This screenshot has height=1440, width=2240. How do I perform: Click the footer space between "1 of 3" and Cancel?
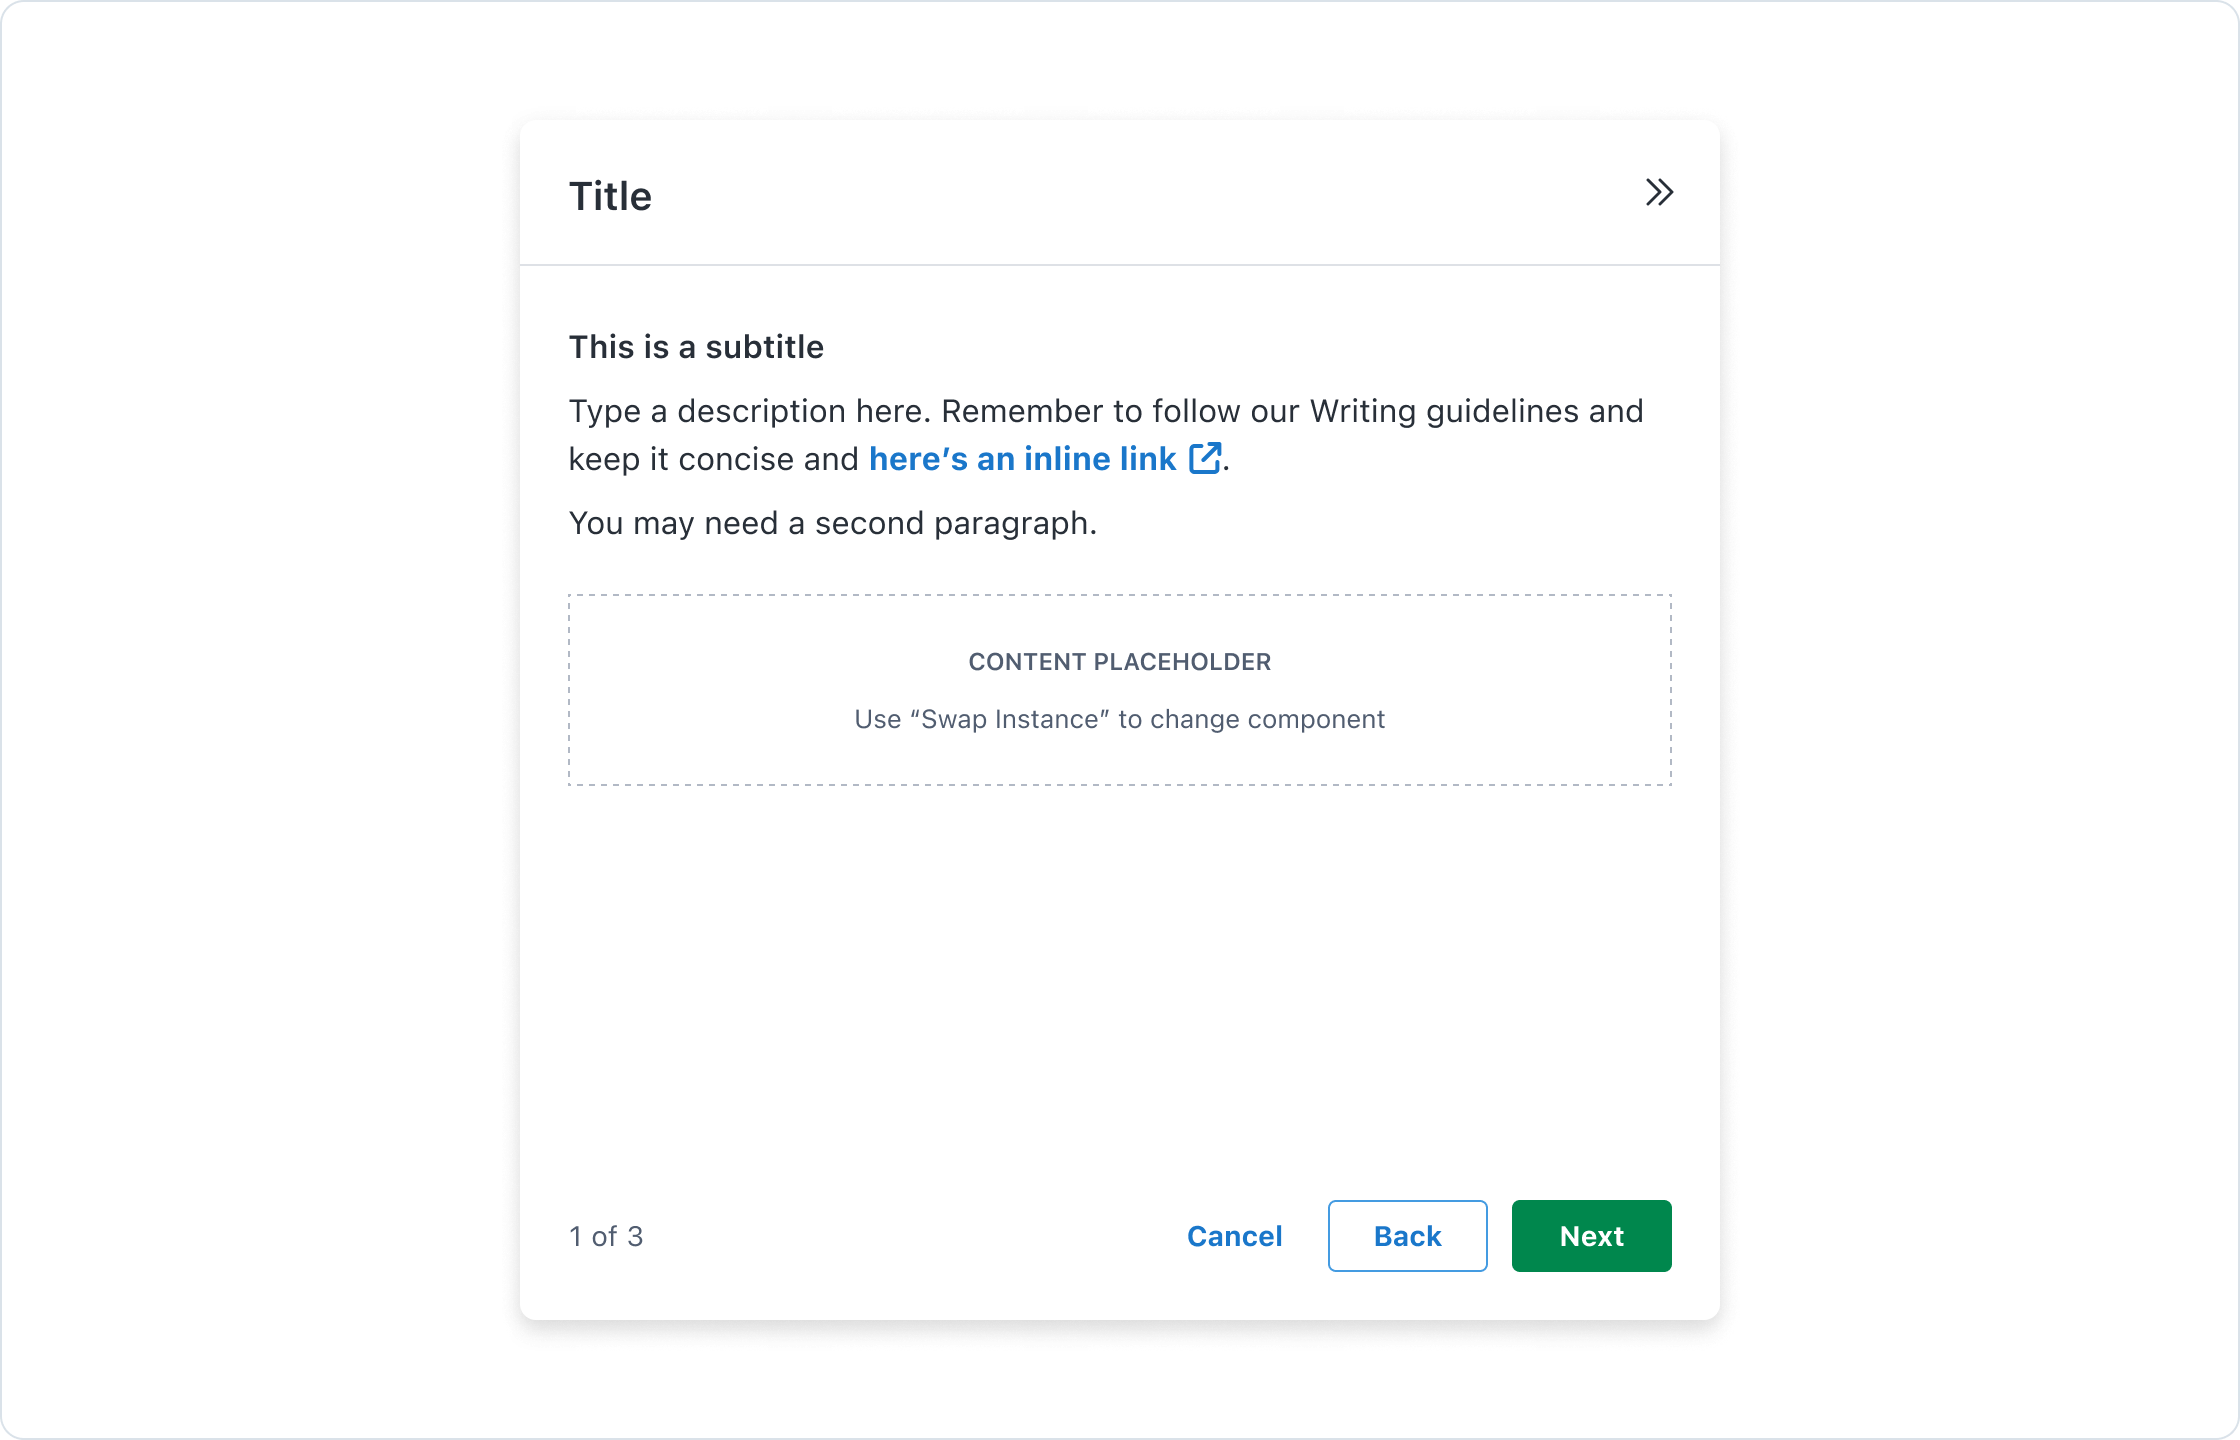coord(910,1237)
